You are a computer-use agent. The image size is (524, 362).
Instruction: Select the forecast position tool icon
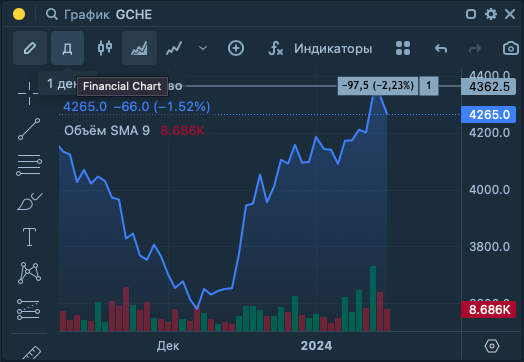pos(28,310)
